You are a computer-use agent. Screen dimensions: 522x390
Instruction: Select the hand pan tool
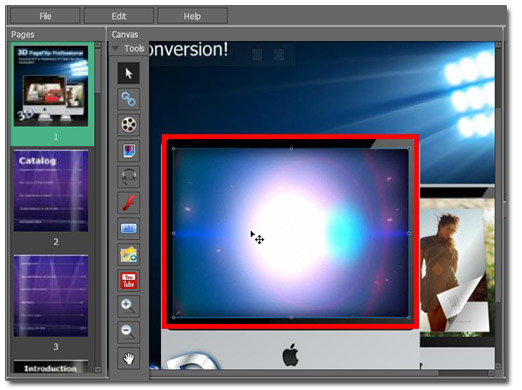128,358
